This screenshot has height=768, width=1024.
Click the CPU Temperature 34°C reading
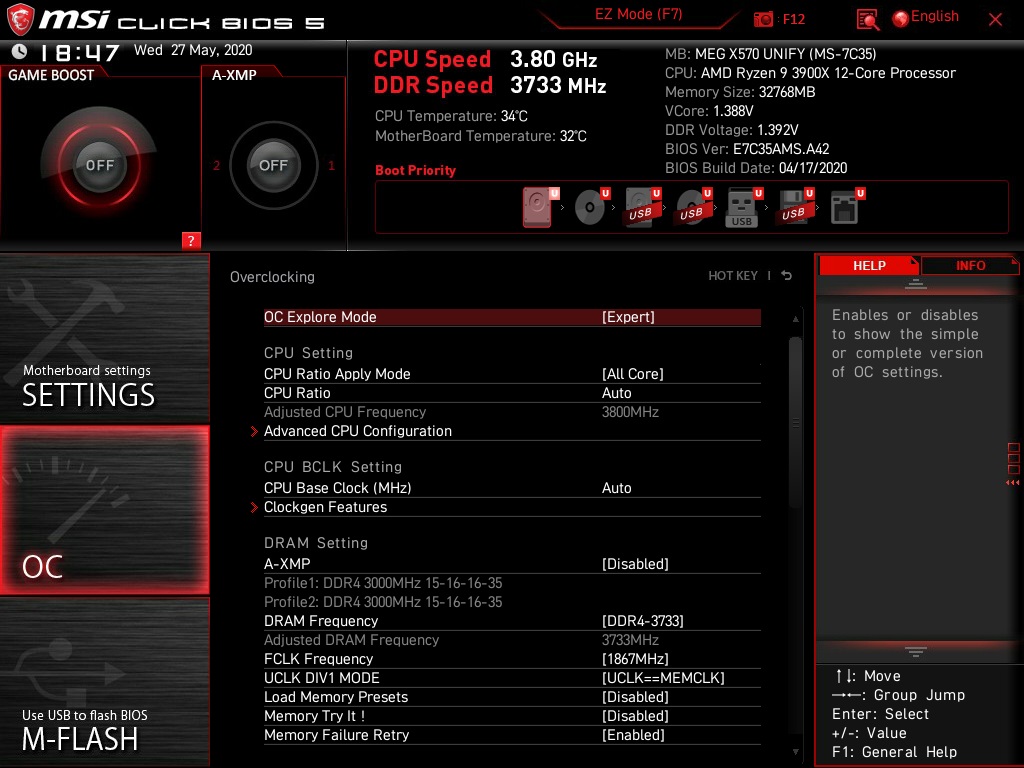[x=451, y=116]
